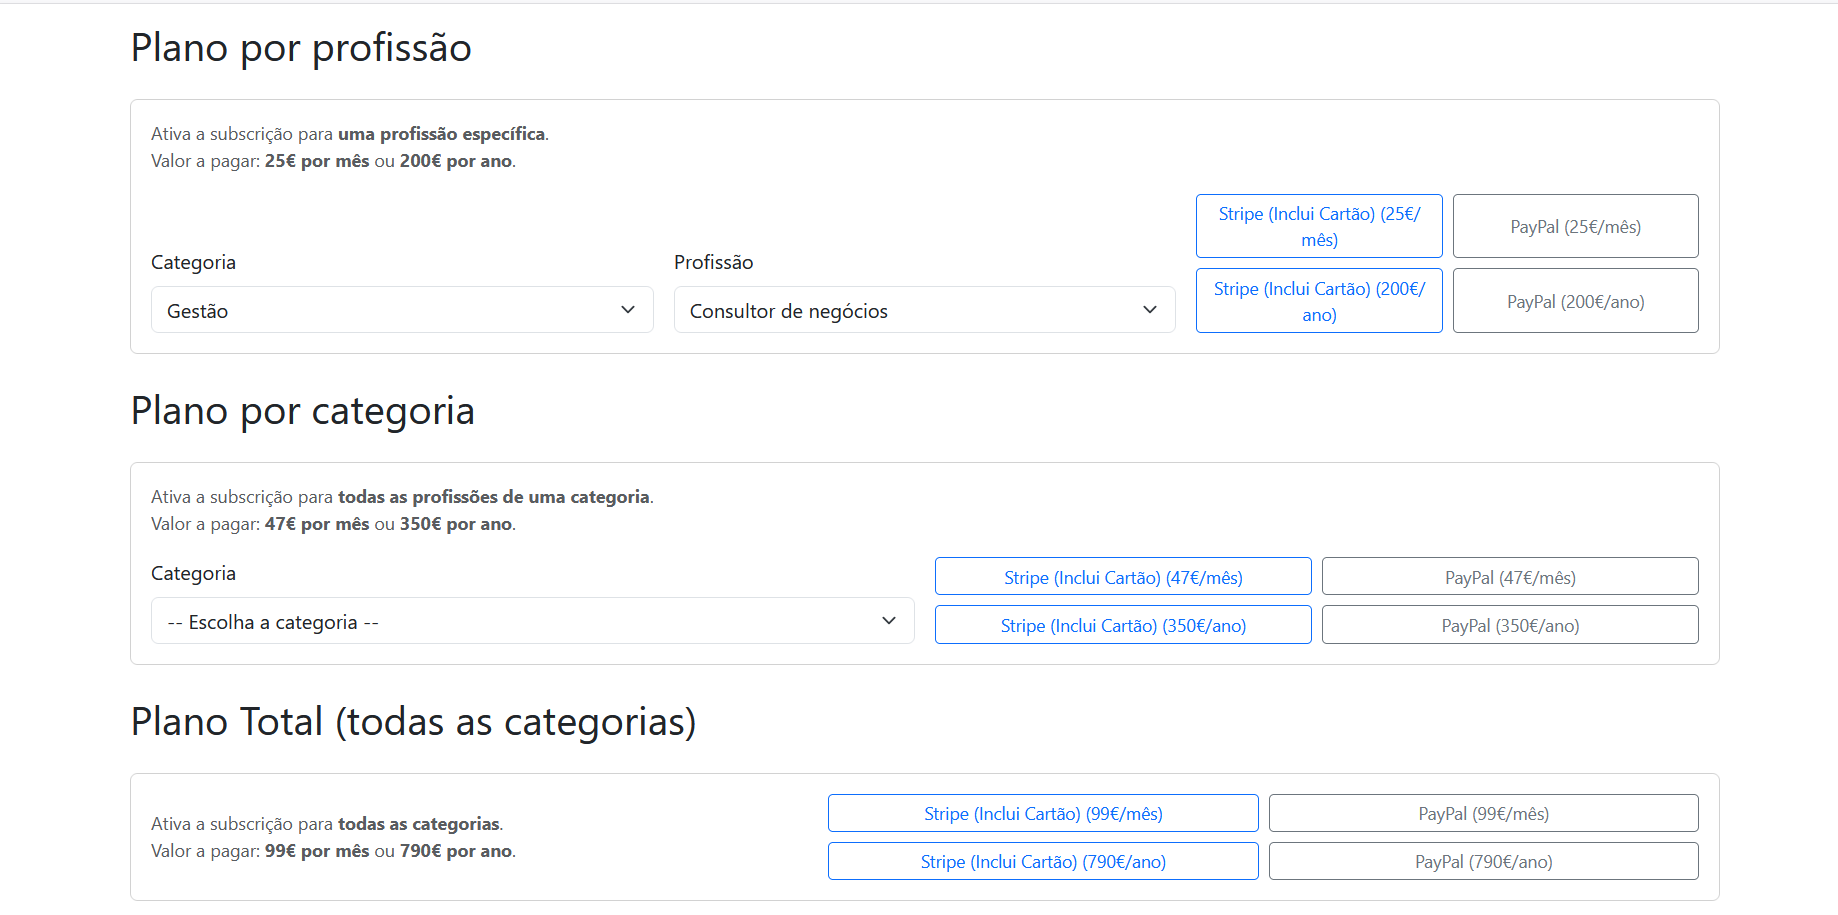Select Stripe 99€/mês total plan
Screen dimensions: 1838x915
click(1042, 813)
